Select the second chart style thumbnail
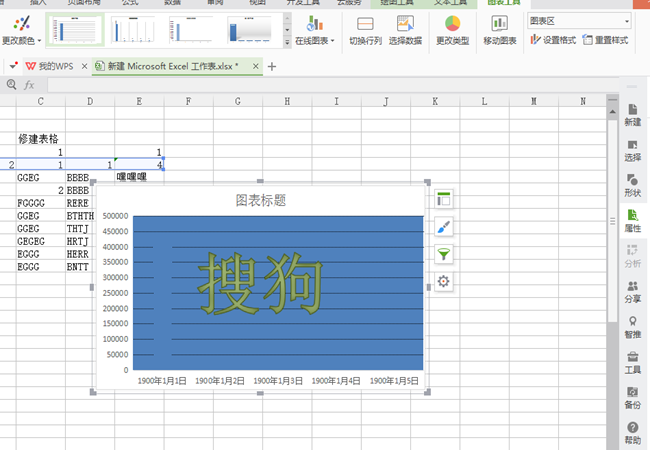This screenshot has width=650, height=450. 133,30
